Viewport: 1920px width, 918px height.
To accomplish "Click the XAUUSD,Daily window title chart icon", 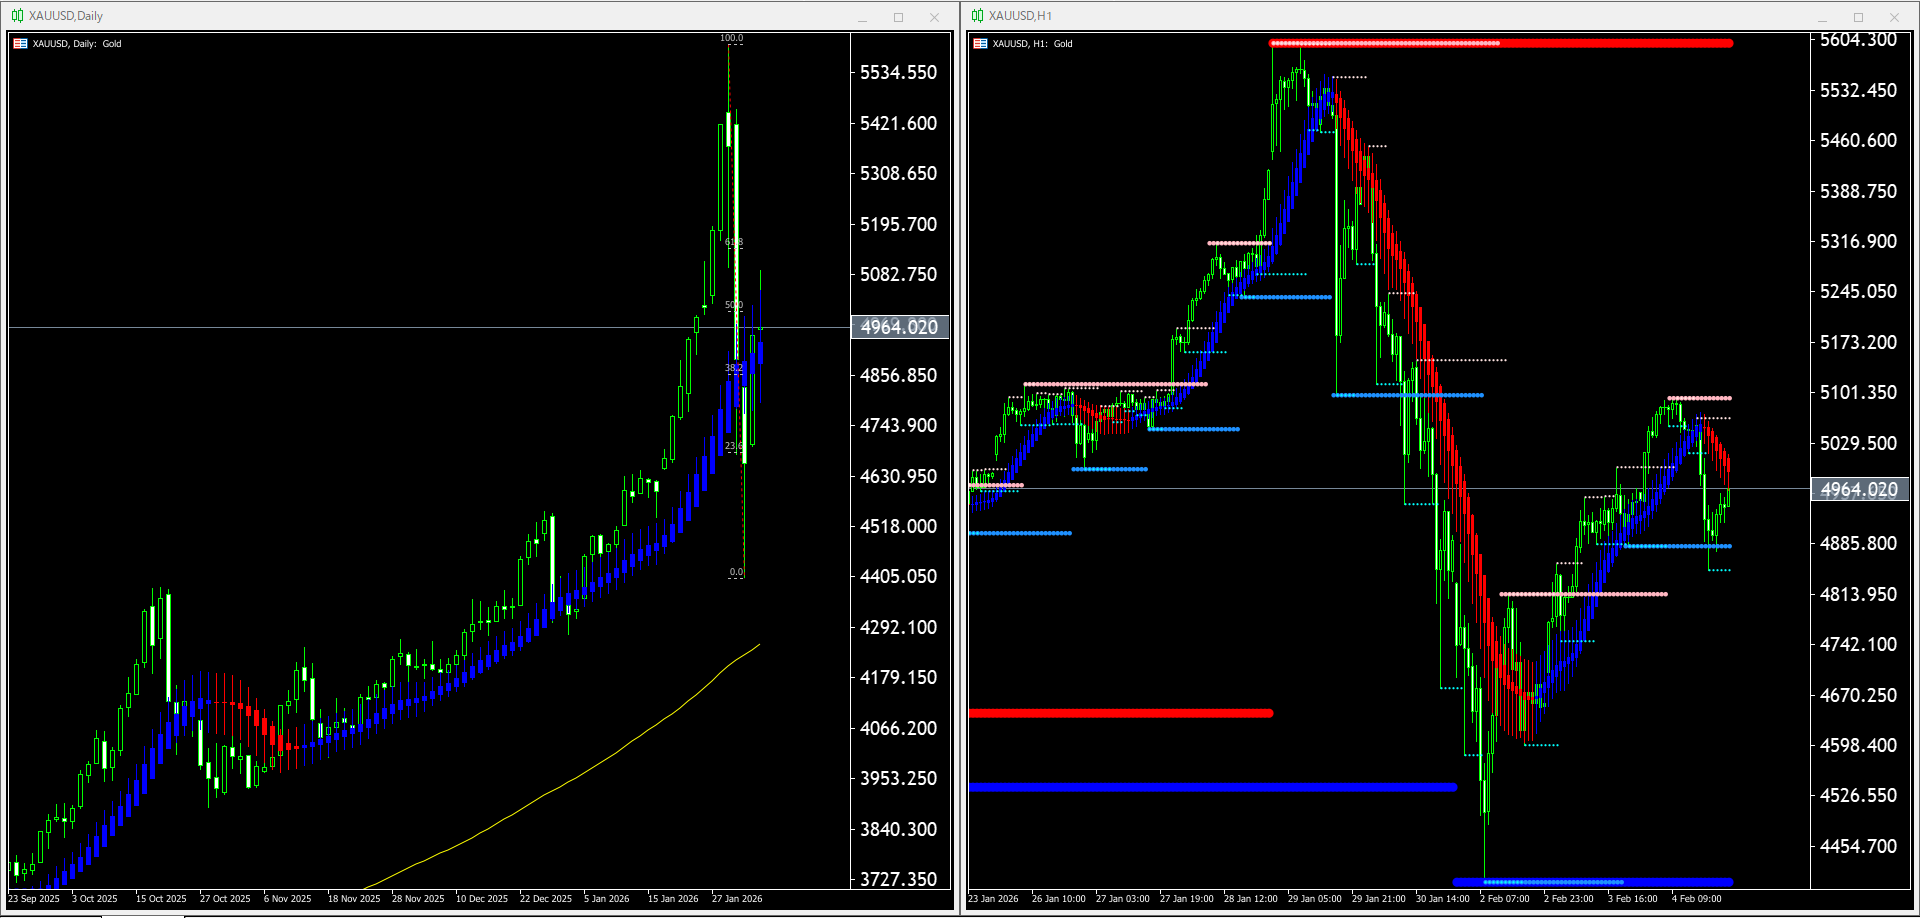I will (17, 16).
